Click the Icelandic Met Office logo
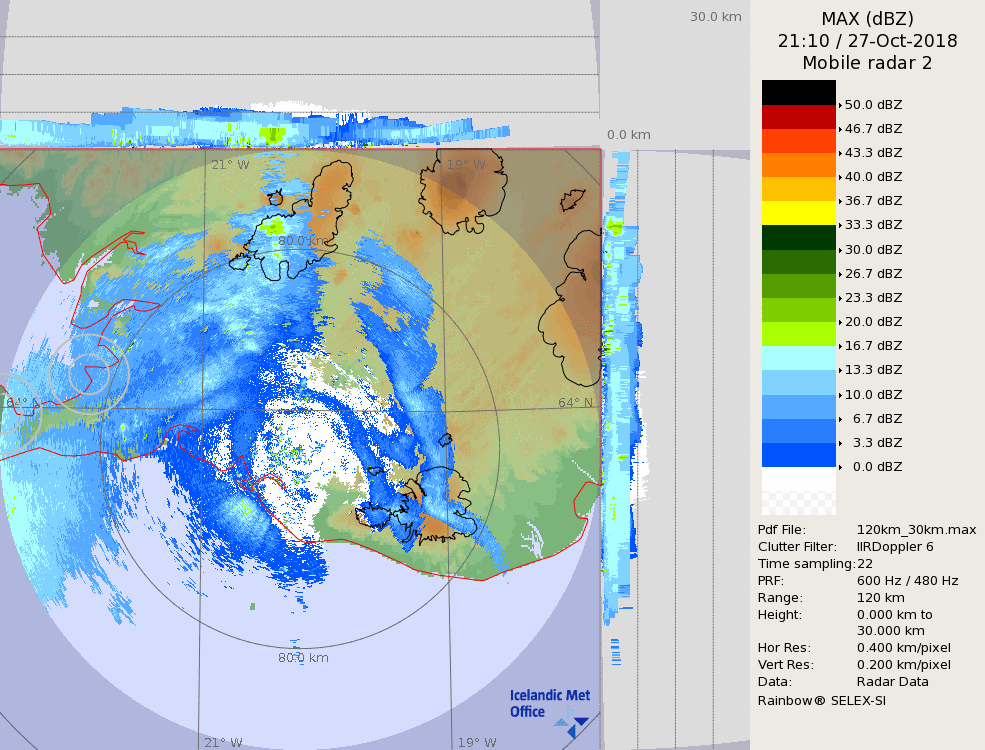 click(549, 705)
